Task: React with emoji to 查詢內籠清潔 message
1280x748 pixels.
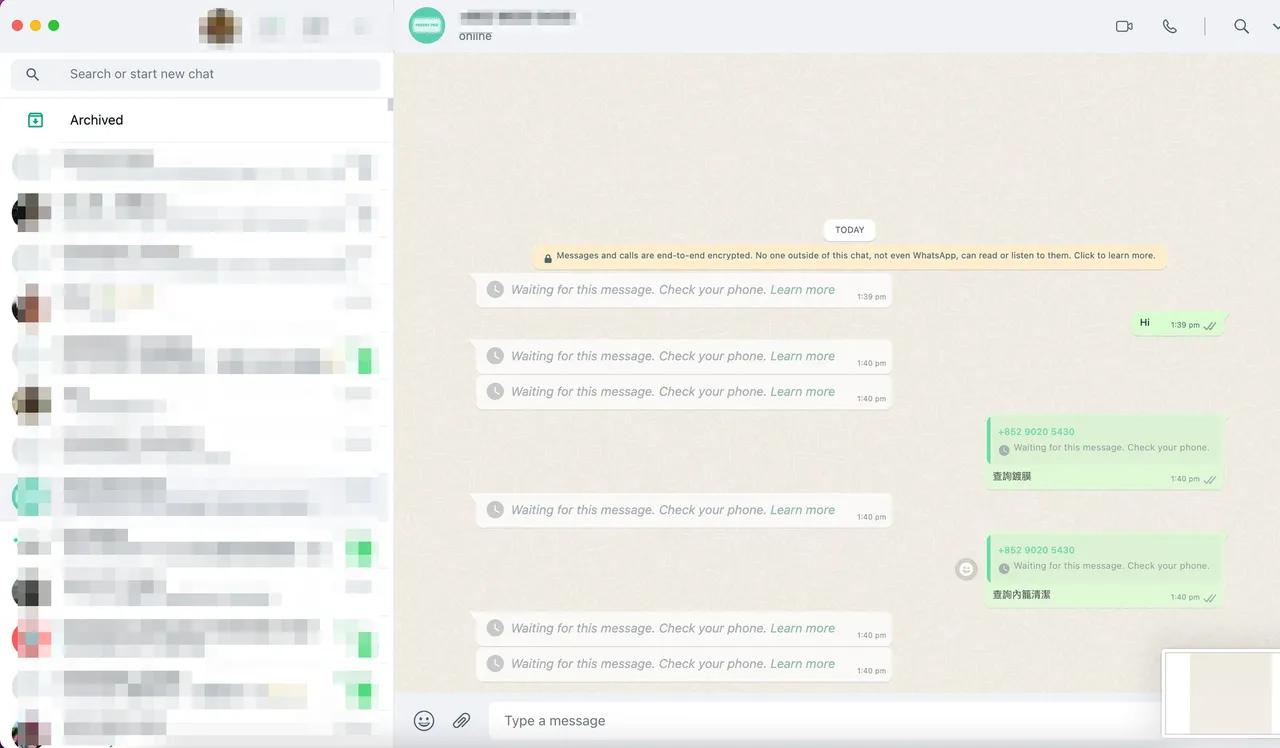Action: [x=966, y=568]
